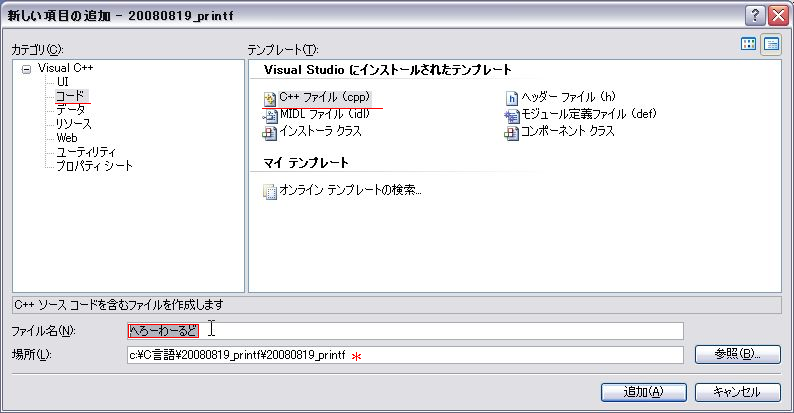The height and width of the screenshot is (413, 794).
Task: Open the dialog help question mark
Action: 755,16
